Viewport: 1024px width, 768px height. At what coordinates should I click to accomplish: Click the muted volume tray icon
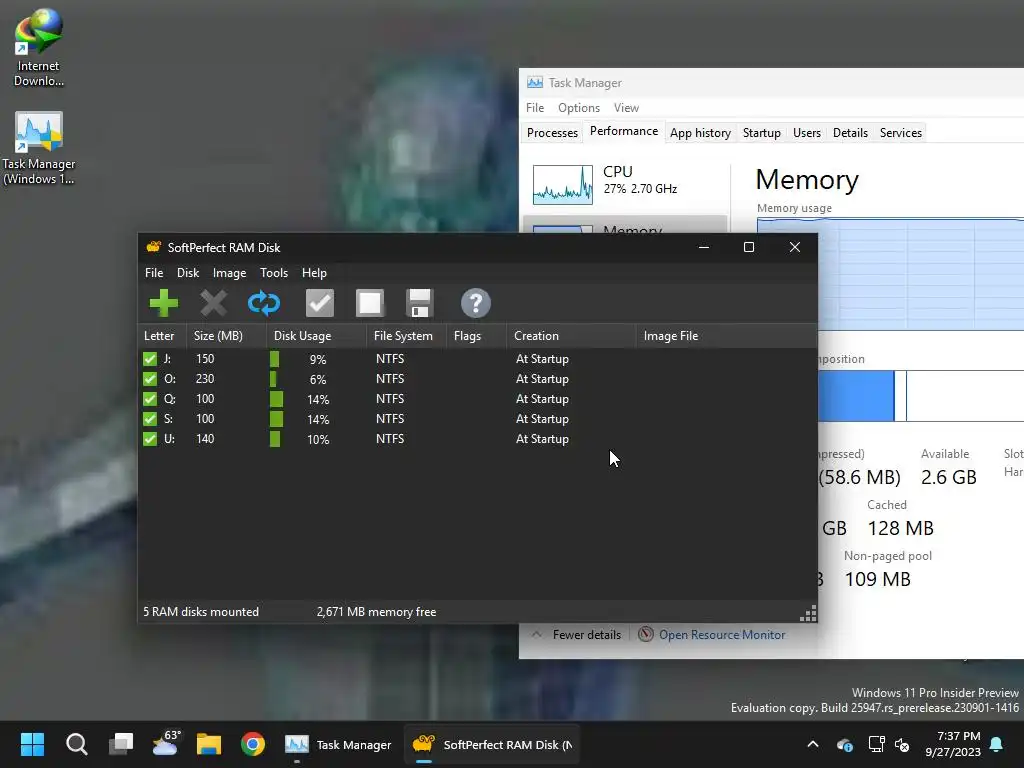[902, 744]
